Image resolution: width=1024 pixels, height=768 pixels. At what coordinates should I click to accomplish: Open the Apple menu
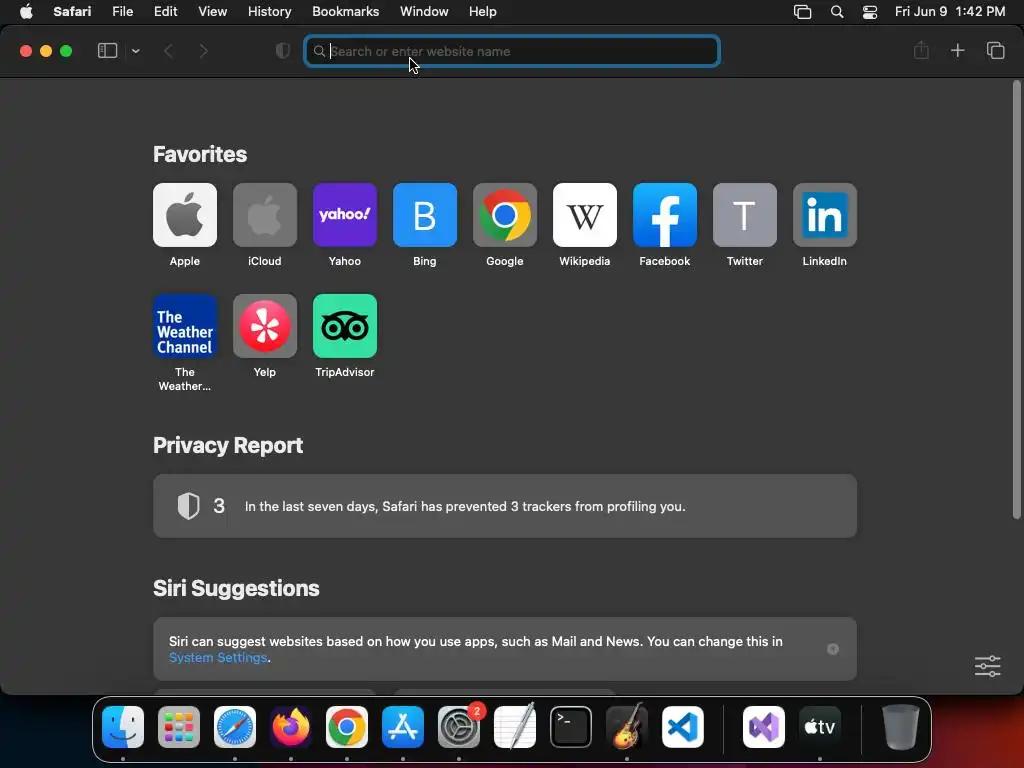(26, 12)
